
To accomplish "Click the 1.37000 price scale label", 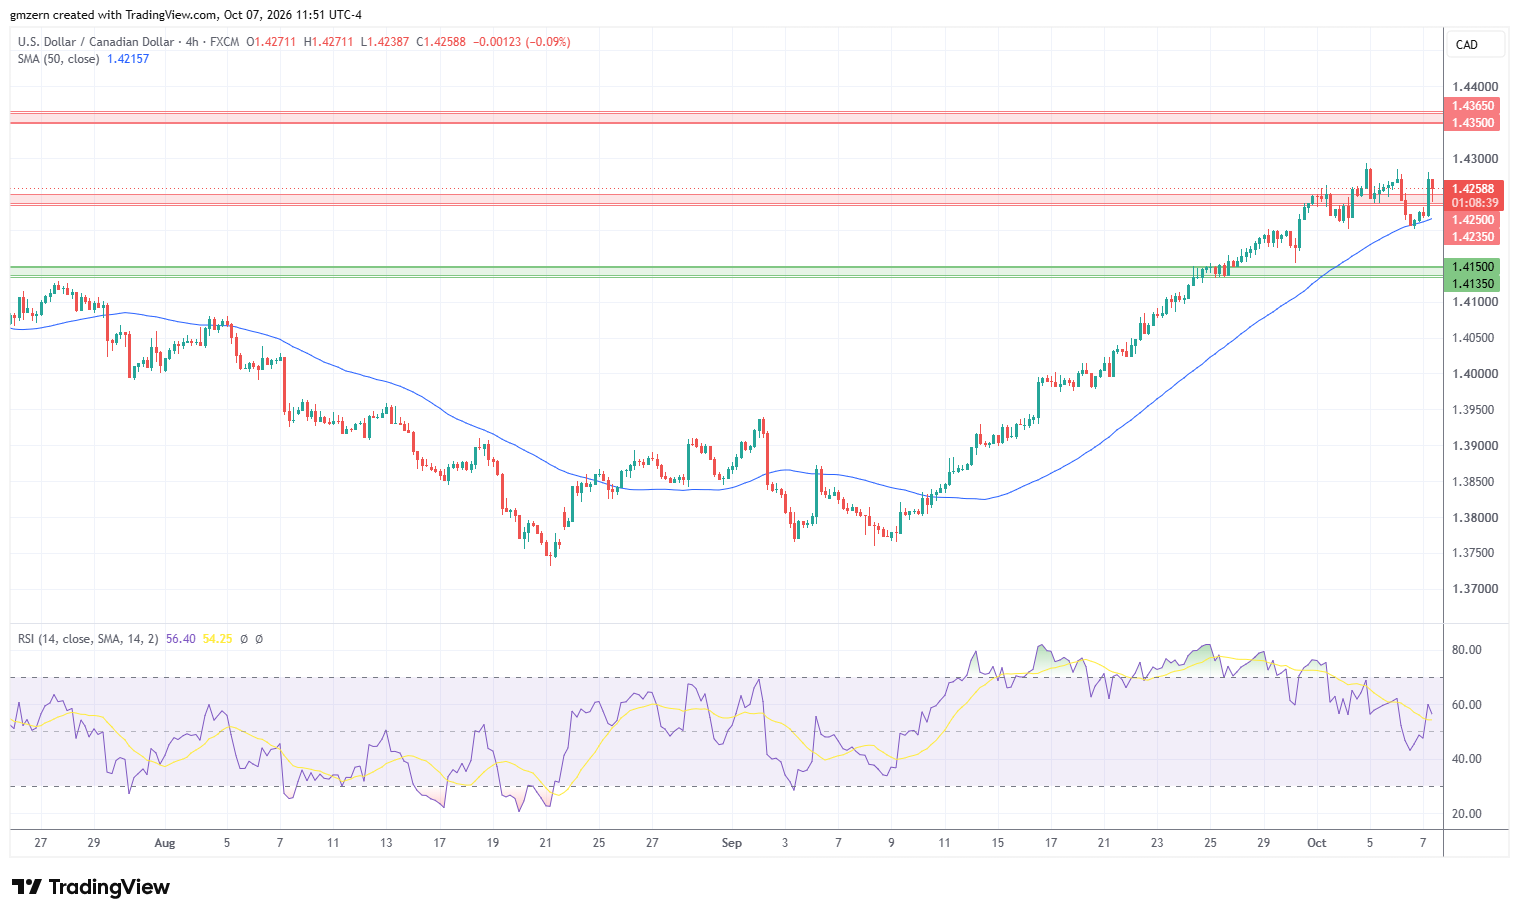I will pos(1475,589).
